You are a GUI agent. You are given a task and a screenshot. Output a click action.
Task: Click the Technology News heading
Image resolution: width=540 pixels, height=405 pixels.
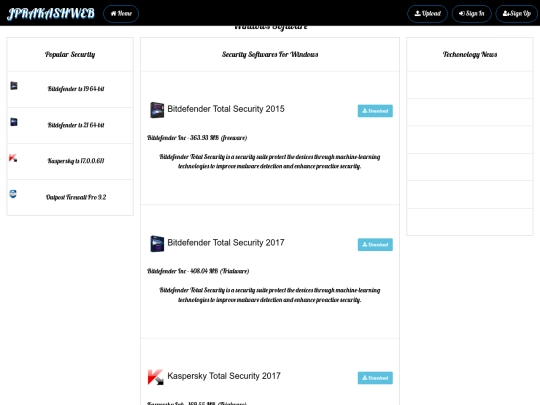[470, 54]
